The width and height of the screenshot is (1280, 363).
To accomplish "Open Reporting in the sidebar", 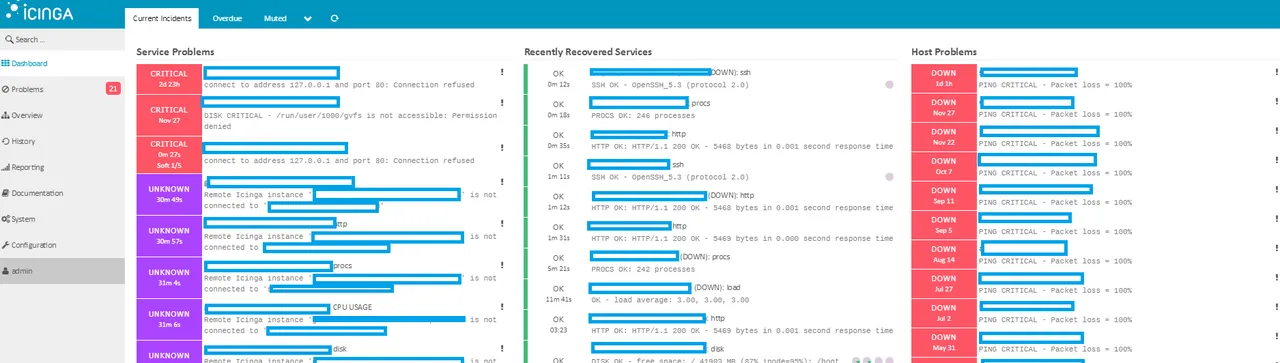I will point(62,167).
